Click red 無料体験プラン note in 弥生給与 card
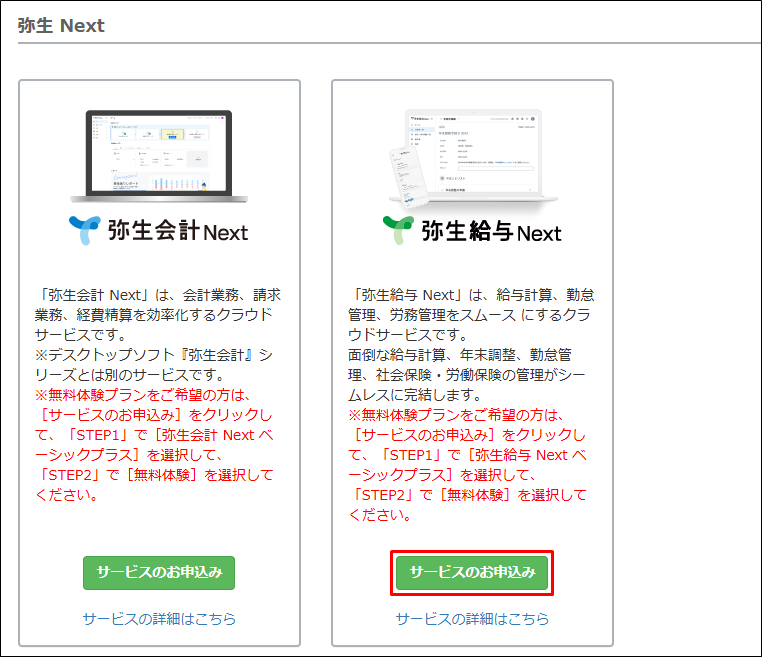This screenshot has height=657, width=762. tap(468, 465)
